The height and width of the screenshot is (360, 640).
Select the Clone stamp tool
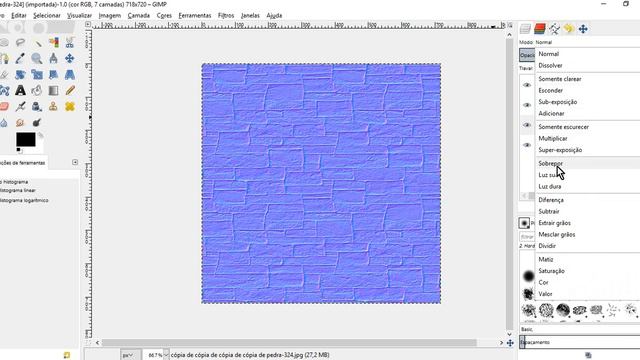[x=53, y=107]
